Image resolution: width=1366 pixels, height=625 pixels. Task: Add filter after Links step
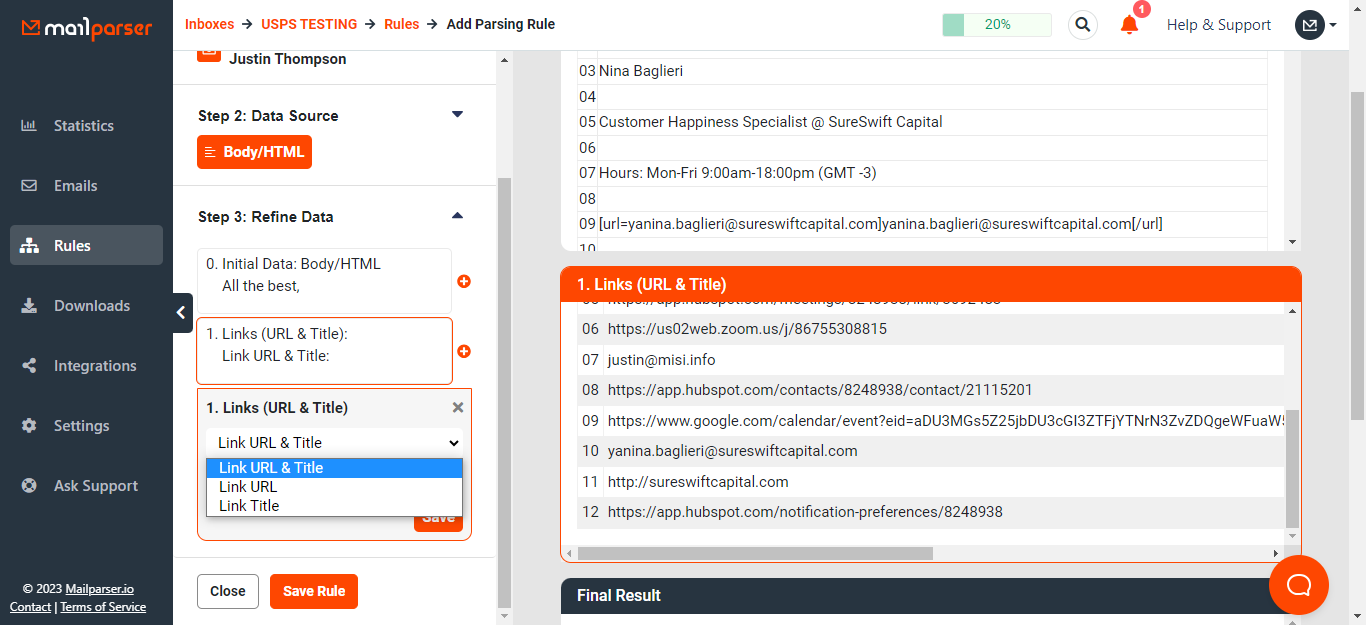[464, 352]
